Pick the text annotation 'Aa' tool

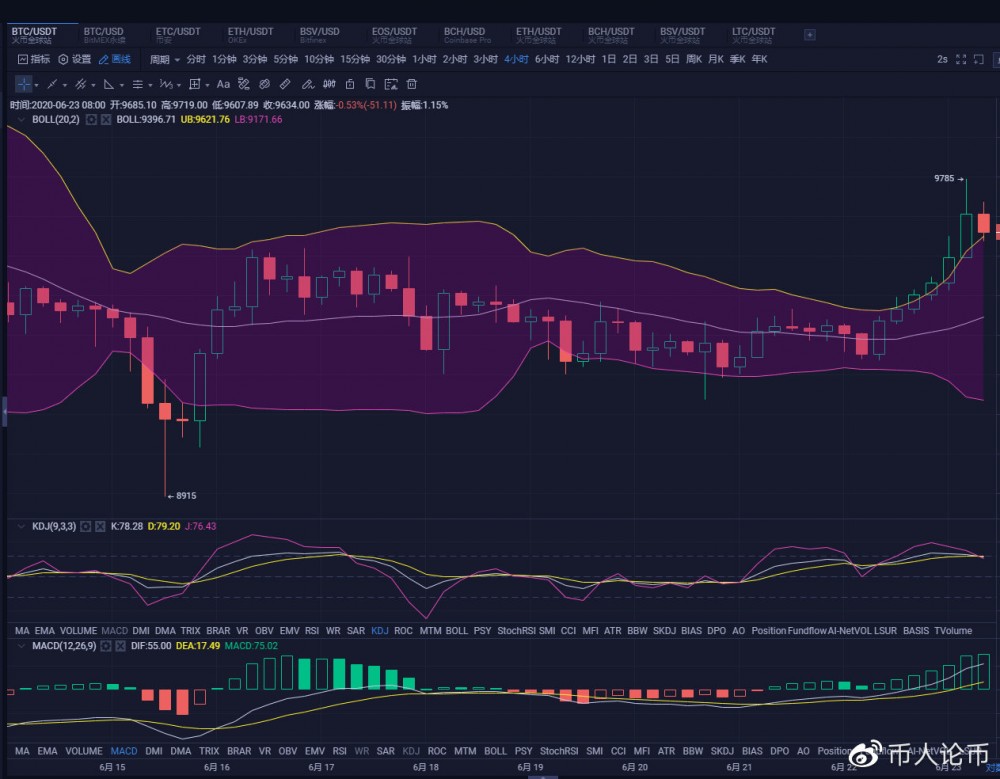(223, 84)
